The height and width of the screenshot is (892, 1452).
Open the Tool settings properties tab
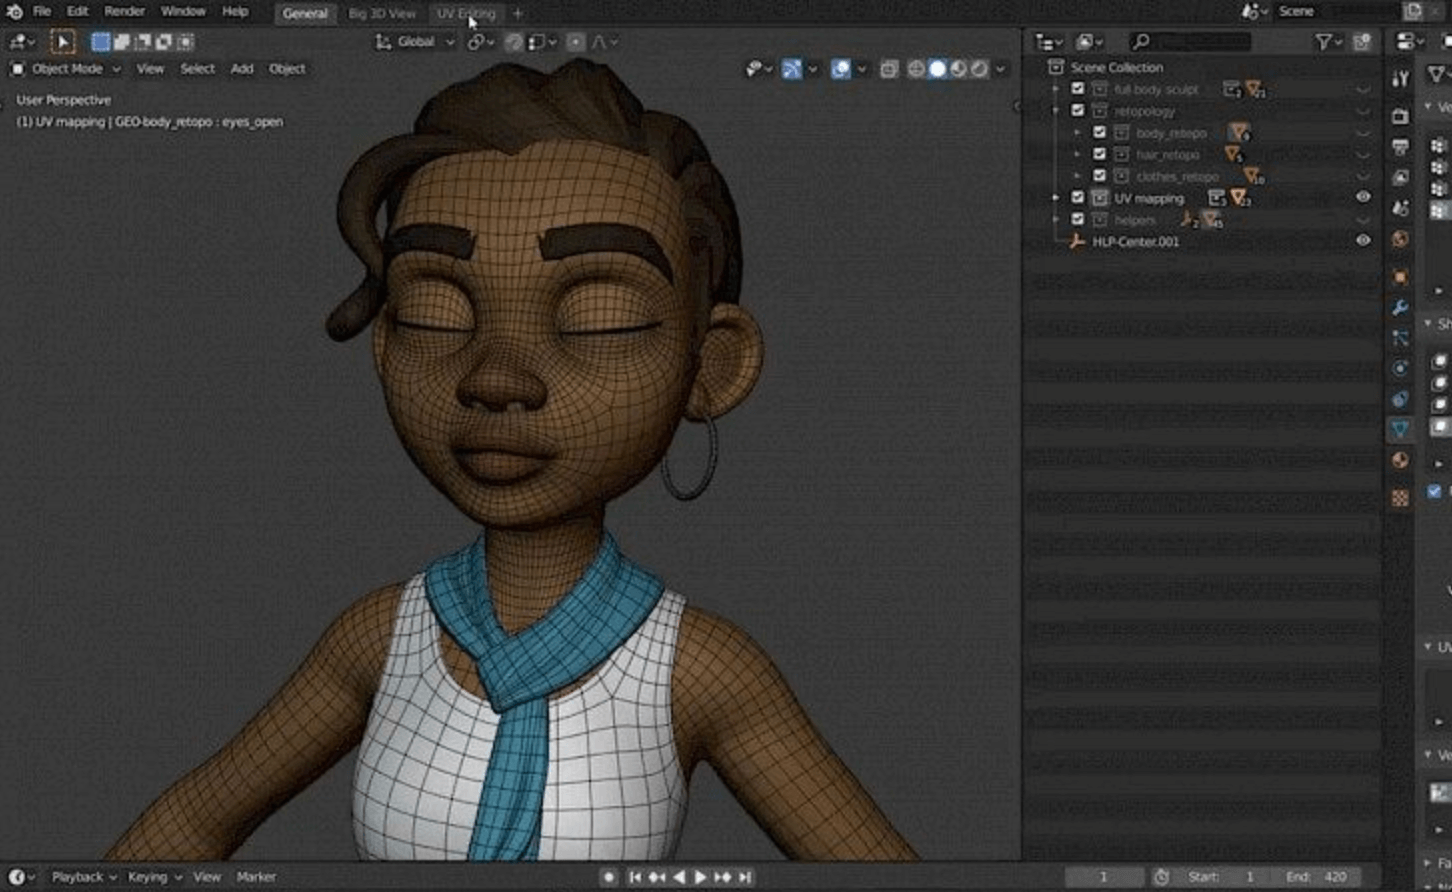pos(1400,78)
